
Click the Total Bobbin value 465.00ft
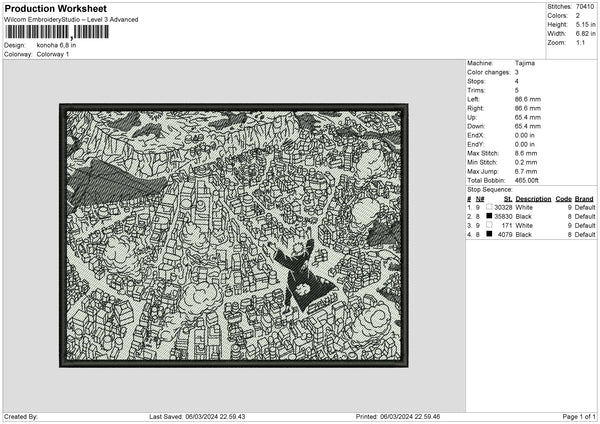529,179
